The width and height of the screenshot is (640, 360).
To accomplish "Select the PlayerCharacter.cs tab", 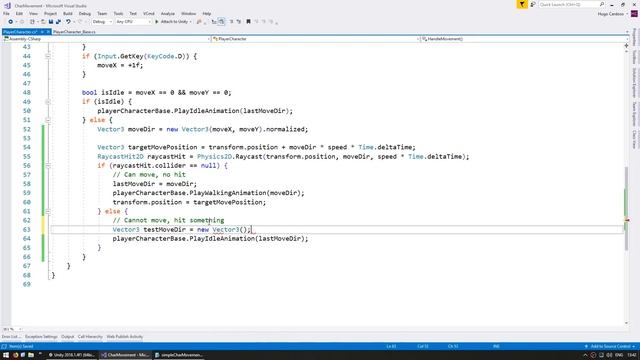I will click(x=20, y=31).
